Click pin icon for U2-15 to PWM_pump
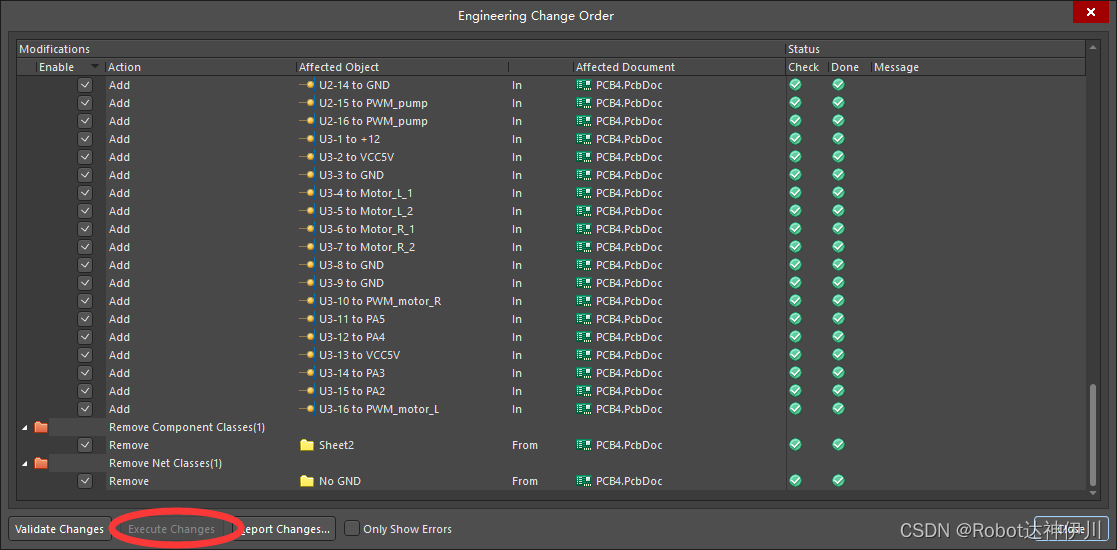Screen dimensions: 1117x550 point(307,103)
